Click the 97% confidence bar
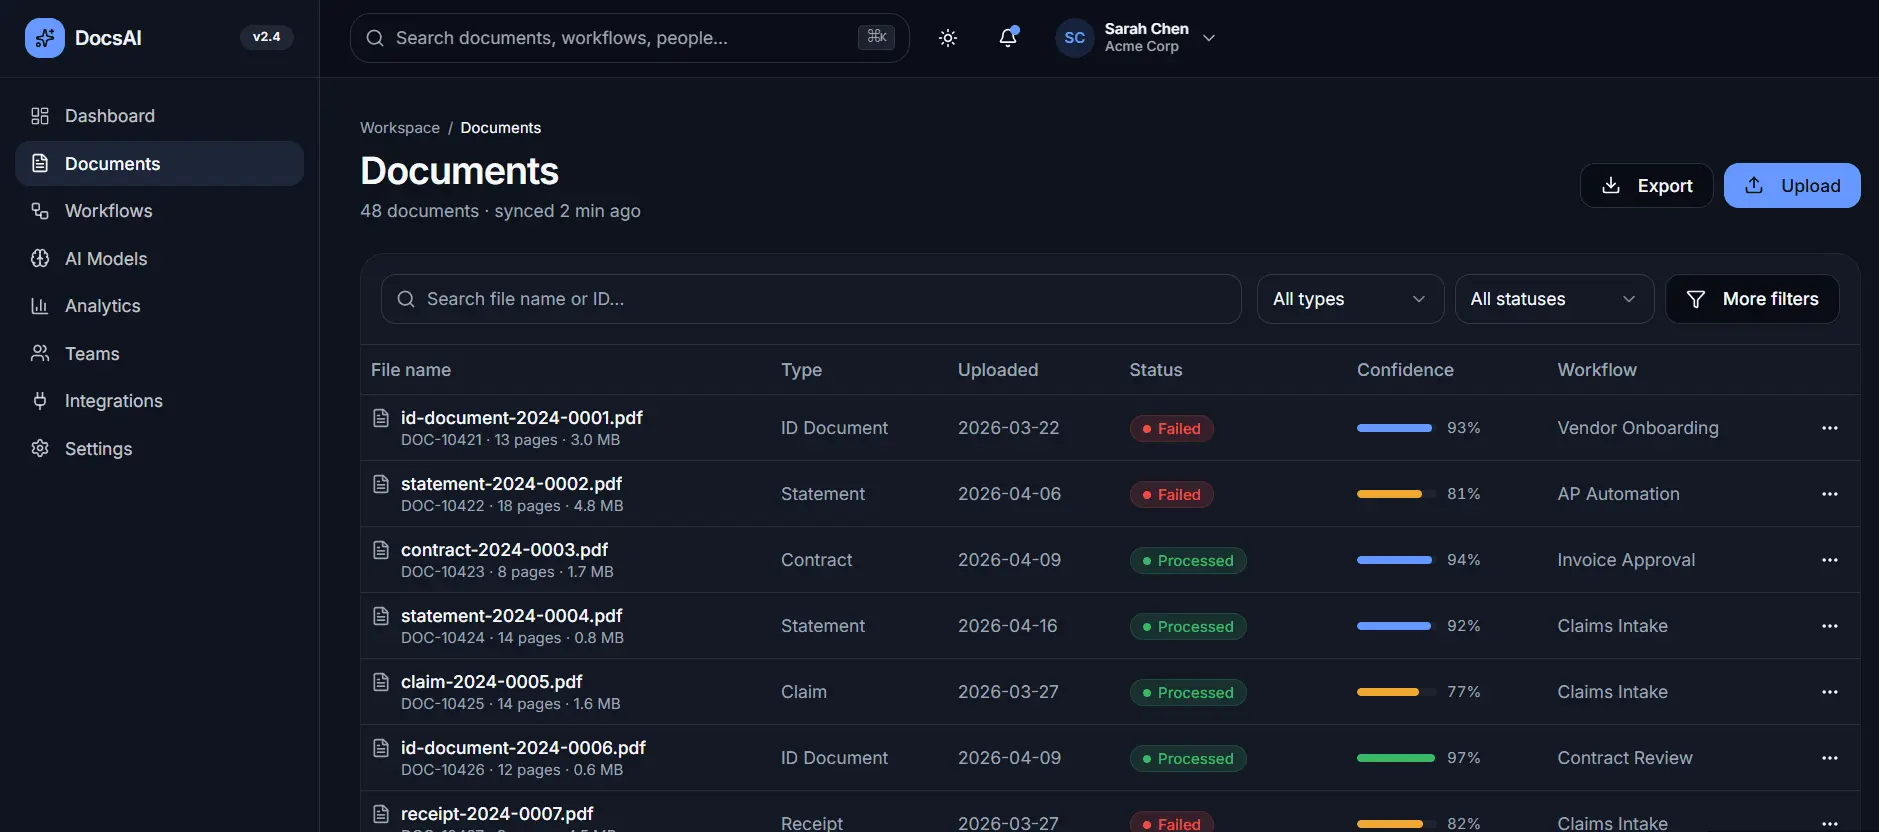Screen dimensions: 1879x832 click(1396, 758)
